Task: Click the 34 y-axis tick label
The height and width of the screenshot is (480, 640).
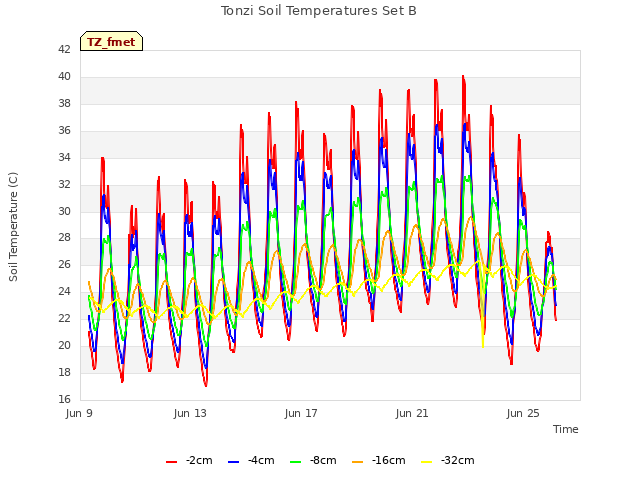Action: 64,157
